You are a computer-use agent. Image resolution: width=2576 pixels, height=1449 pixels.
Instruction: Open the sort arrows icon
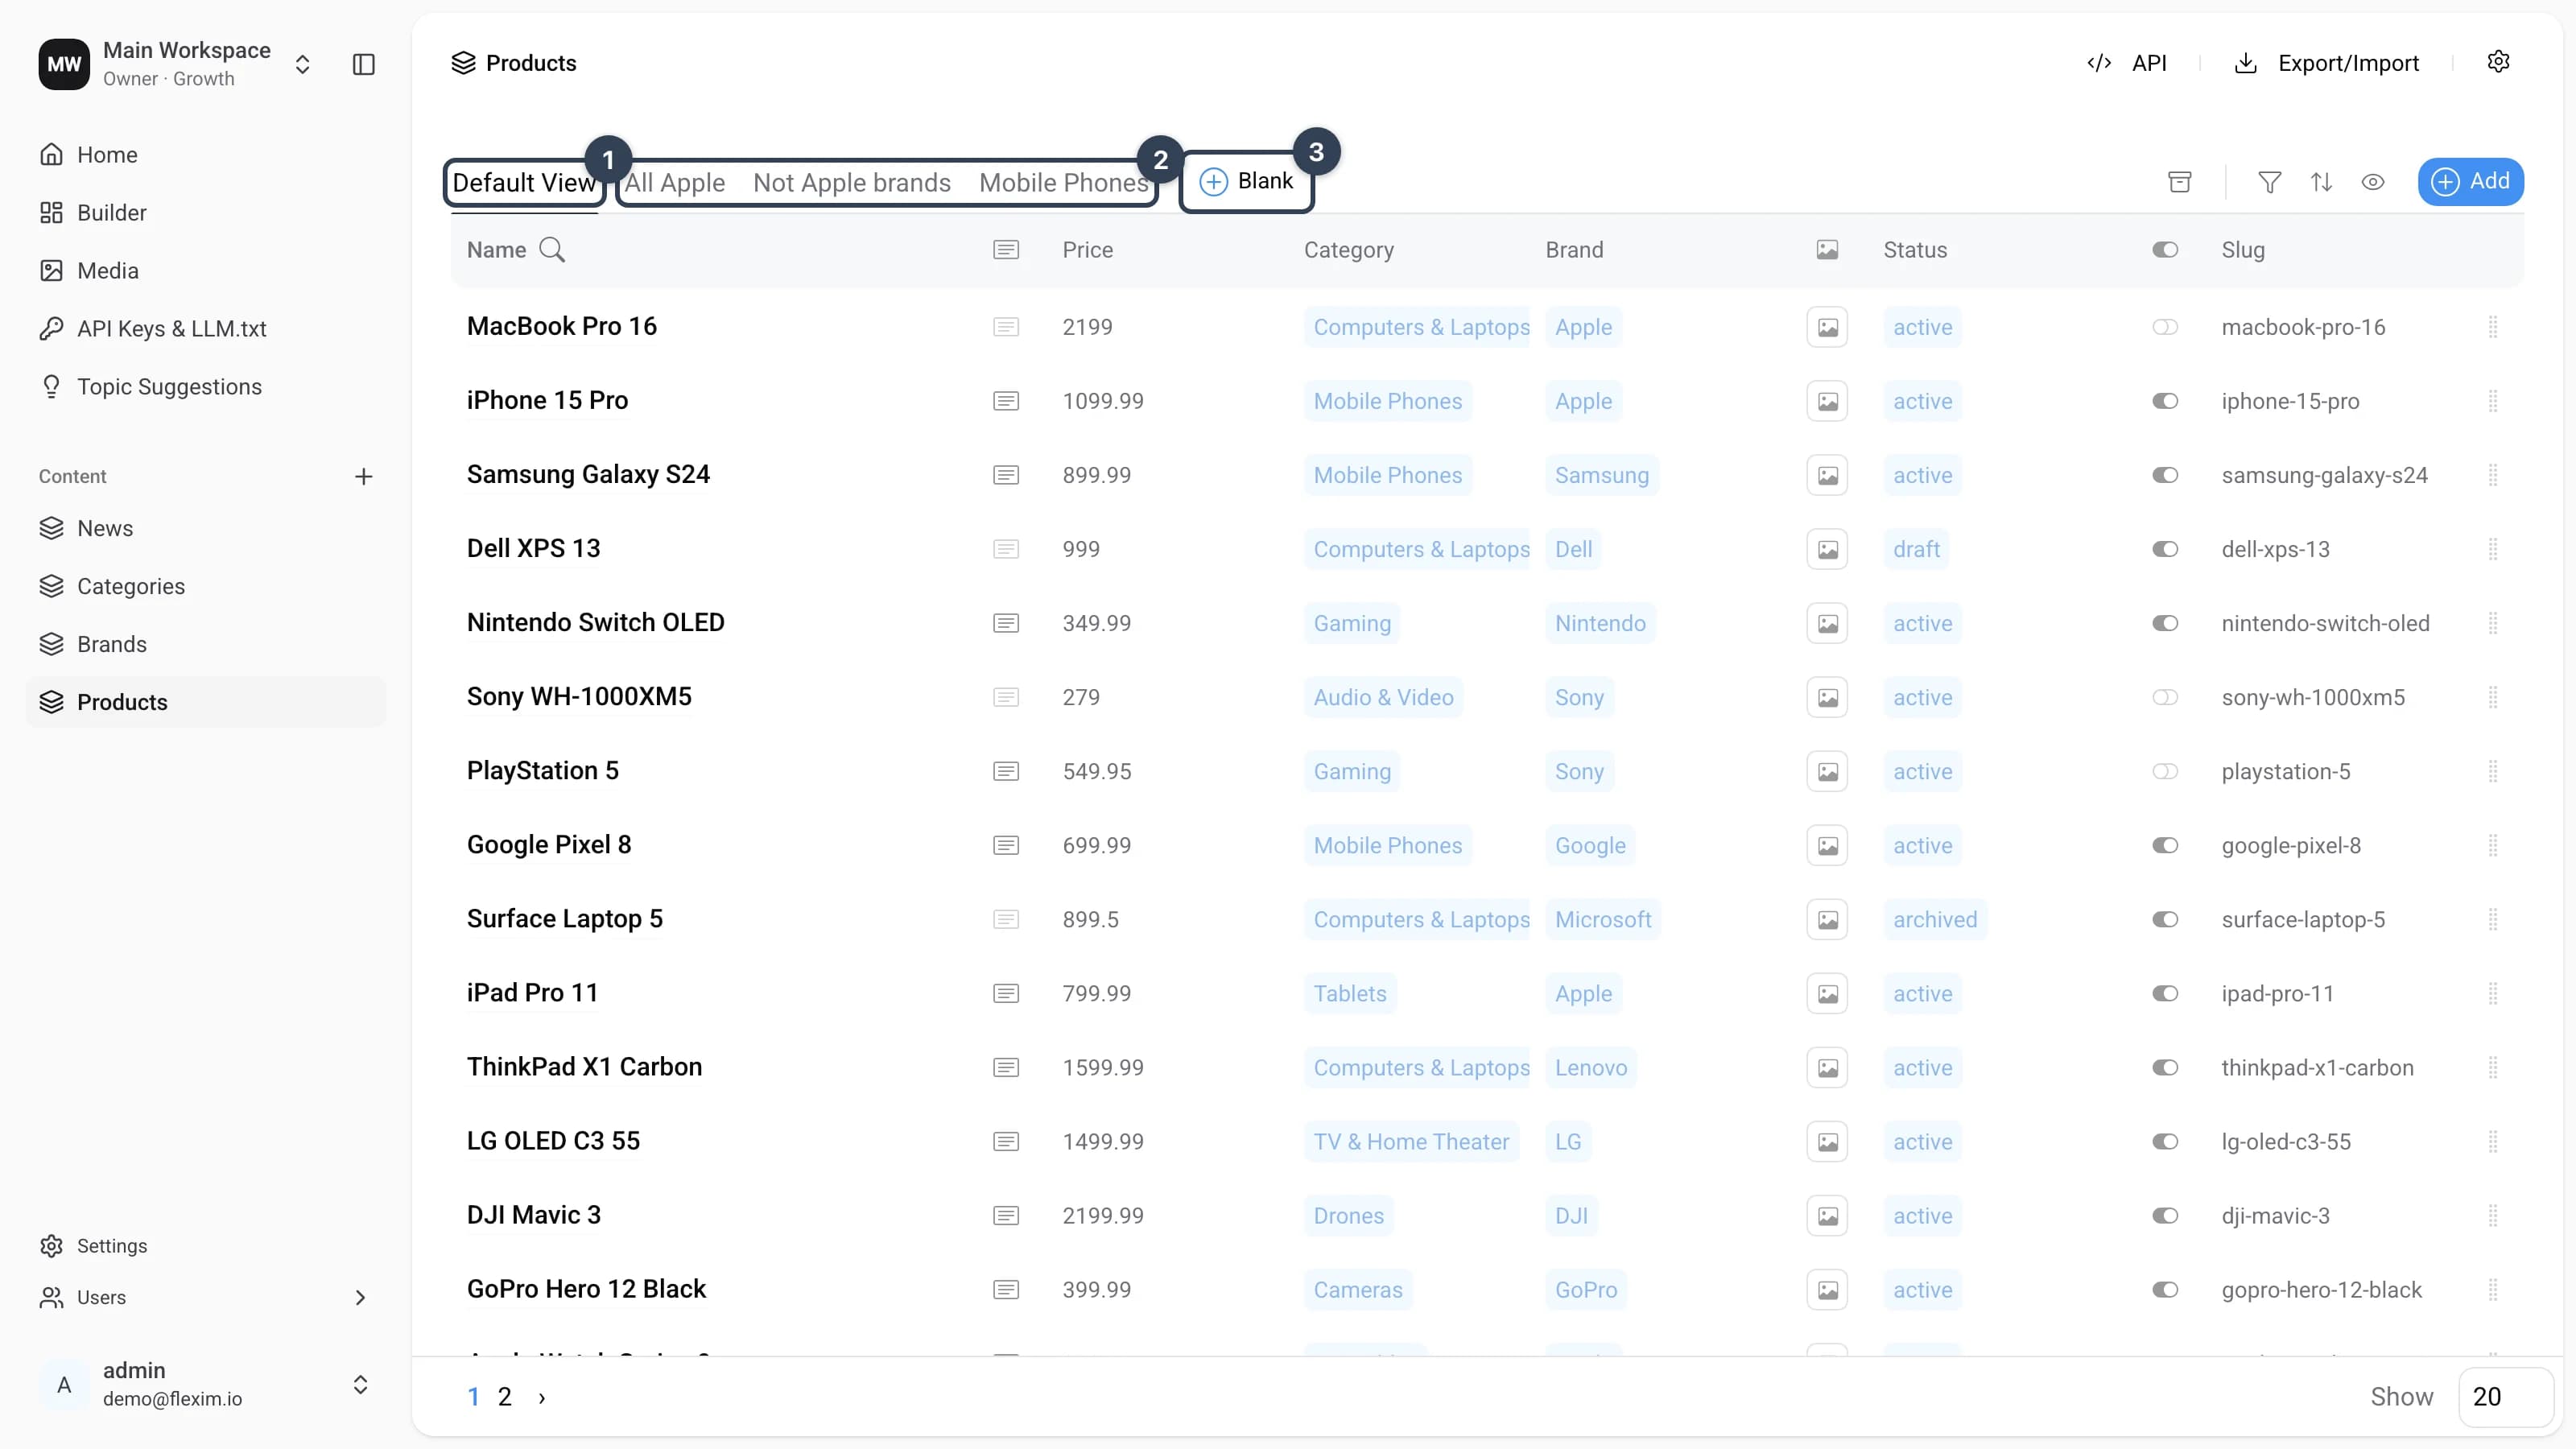pos(2321,182)
